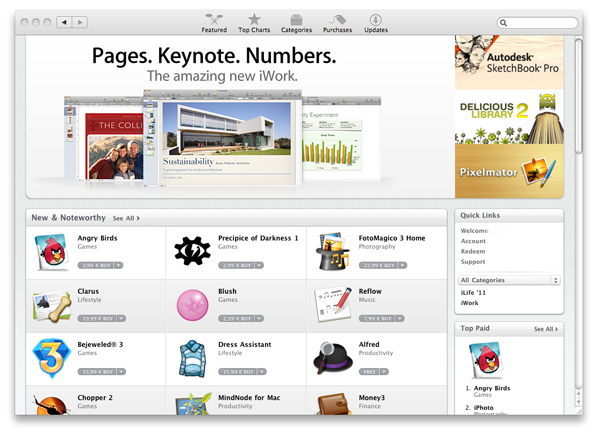600x437 pixels.
Task: Click the MindNode for Mac icon
Action: pyautogui.click(x=193, y=404)
